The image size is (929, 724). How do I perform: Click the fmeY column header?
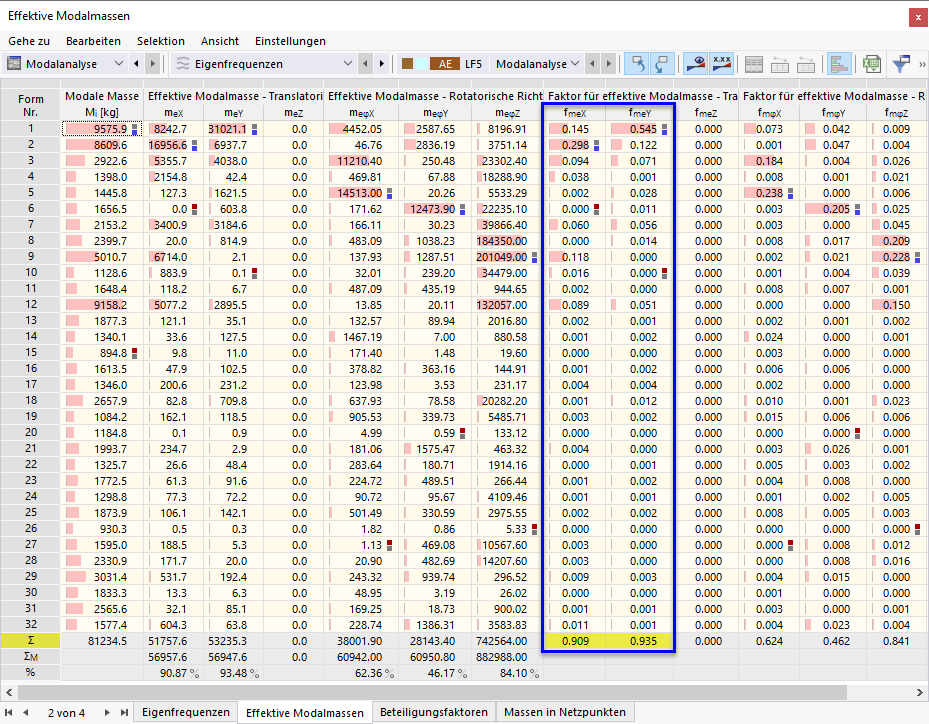640,113
